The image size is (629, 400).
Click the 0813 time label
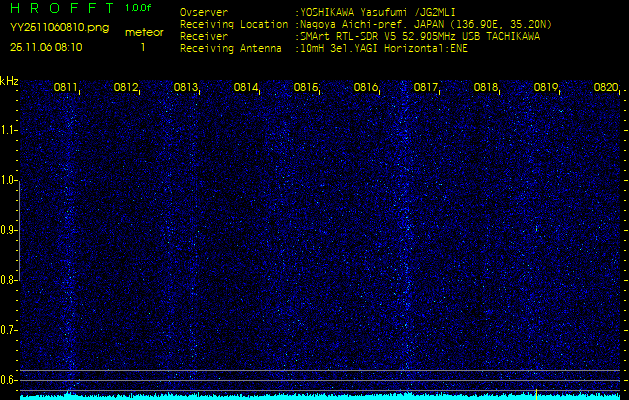[186, 87]
